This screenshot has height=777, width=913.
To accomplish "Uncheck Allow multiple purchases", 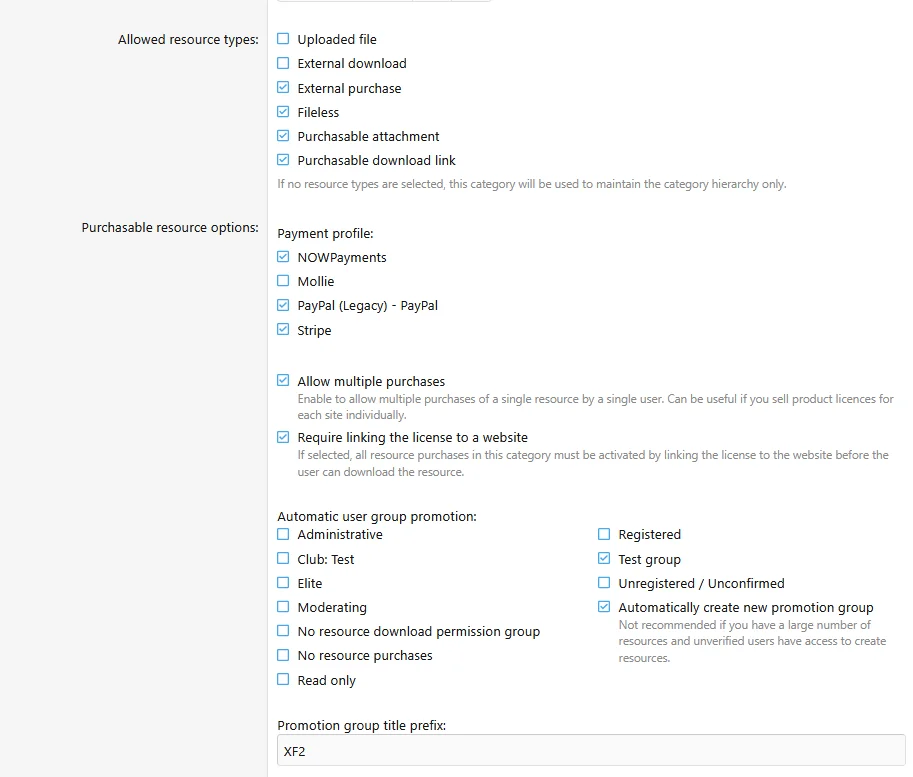I will tap(283, 380).
